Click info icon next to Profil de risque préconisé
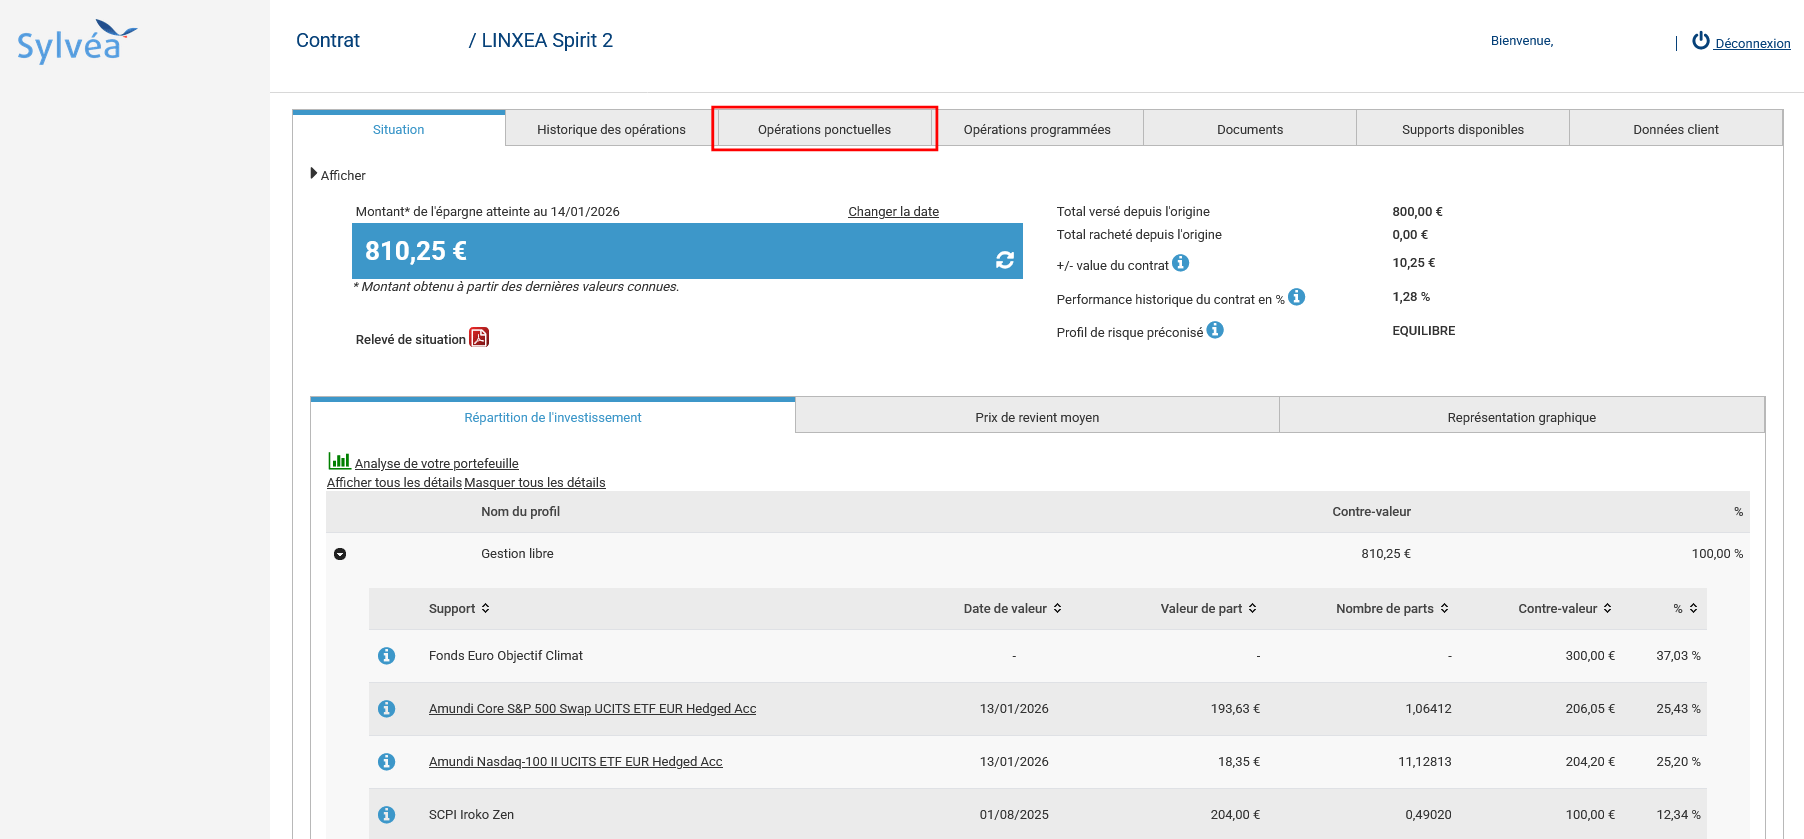This screenshot has height=839, width=1804. [1215, 330]
